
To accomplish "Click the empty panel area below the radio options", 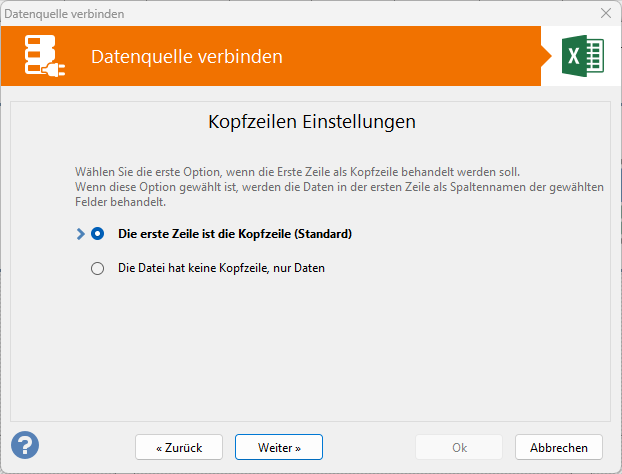I will 311,350.
